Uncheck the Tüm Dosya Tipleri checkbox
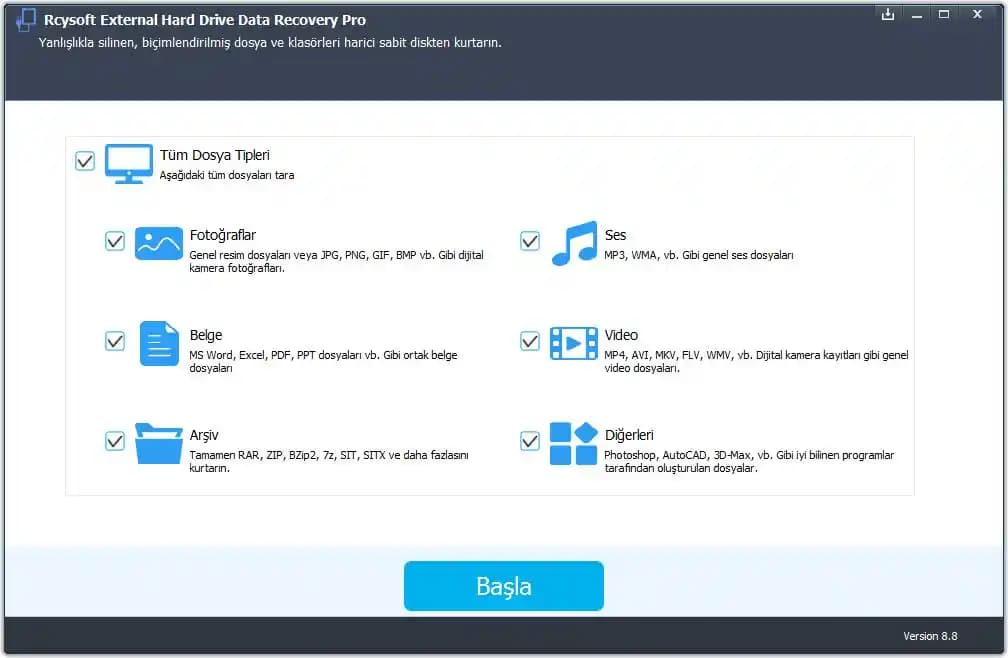This screenshot has width=1008, height=658. [x=85, y=161]
